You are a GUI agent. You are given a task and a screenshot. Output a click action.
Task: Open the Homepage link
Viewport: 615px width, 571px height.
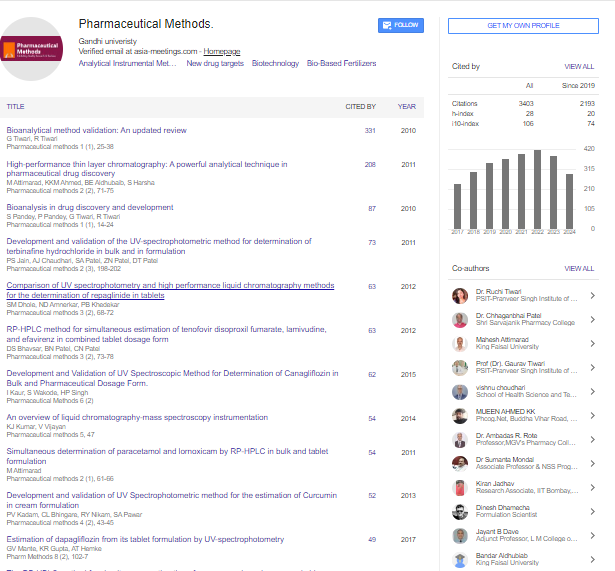222,51
